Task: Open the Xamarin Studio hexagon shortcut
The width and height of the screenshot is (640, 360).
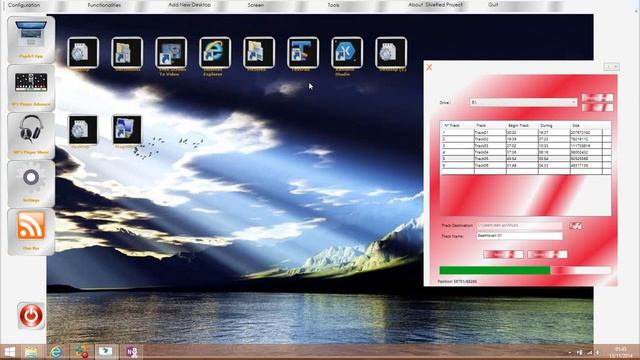Action: [347, 52]
